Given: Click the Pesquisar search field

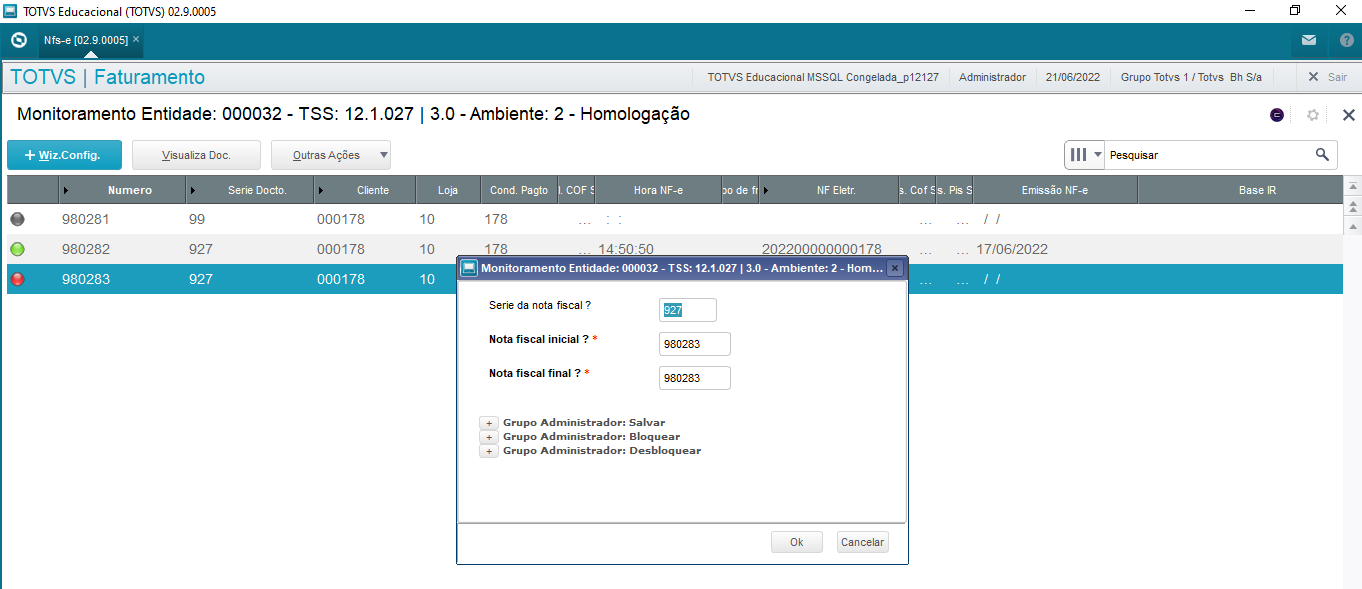Looking at the screenshot, I should click(1208, 155).
